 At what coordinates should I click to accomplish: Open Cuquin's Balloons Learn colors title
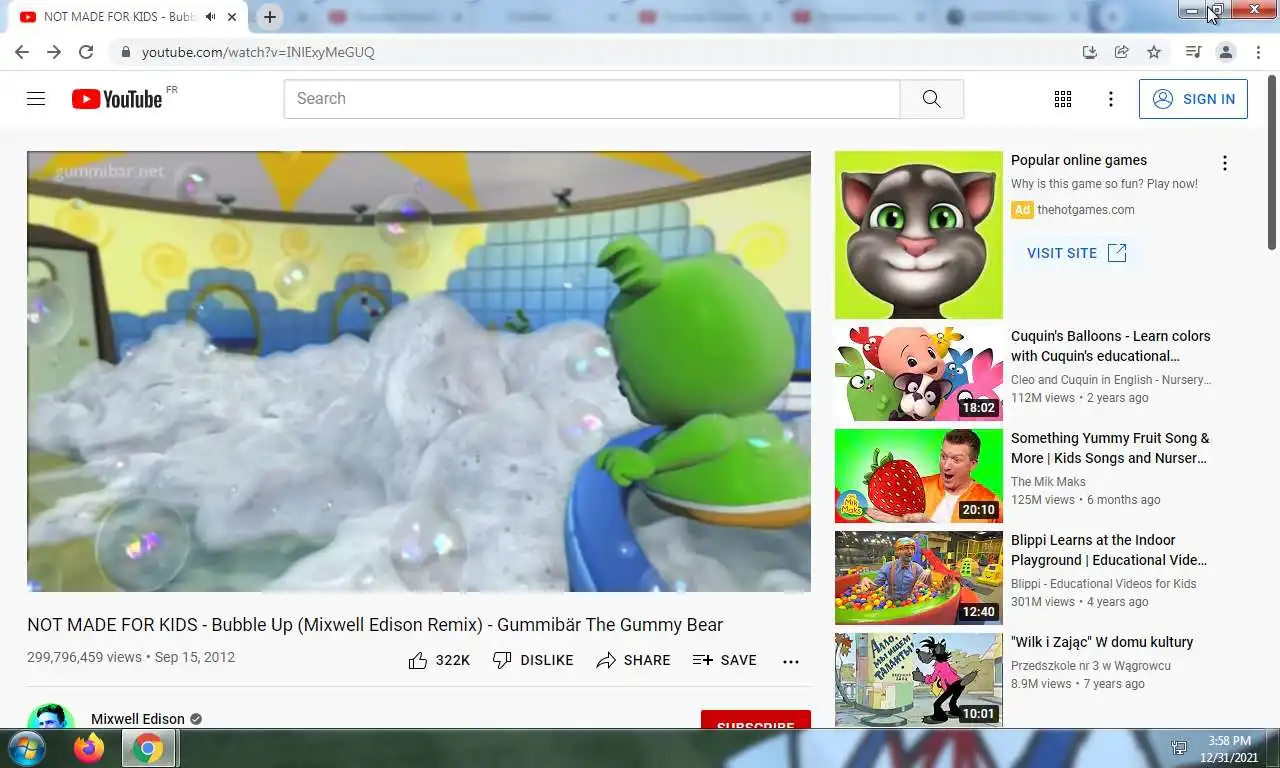[1111, 346]
